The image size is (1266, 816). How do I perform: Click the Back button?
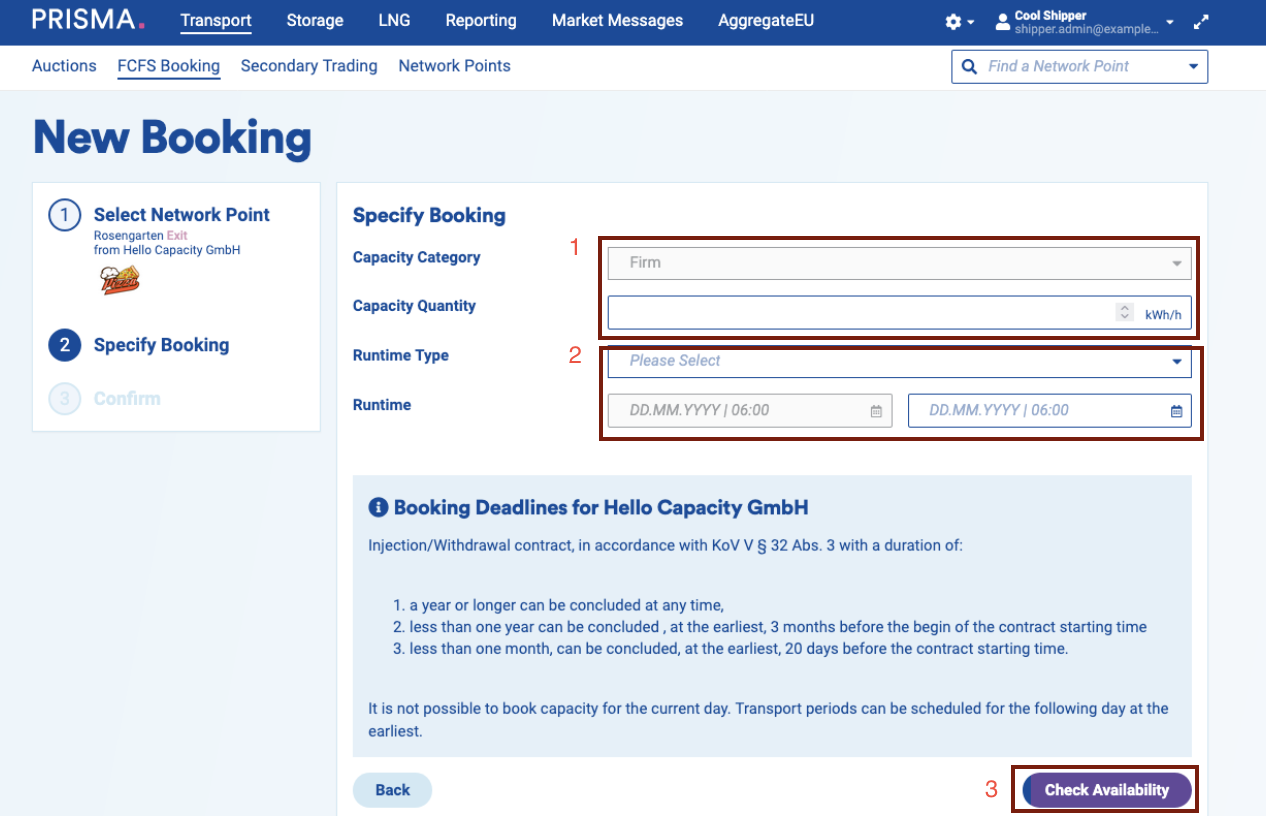pyautogui.click(x=392, y=790)
